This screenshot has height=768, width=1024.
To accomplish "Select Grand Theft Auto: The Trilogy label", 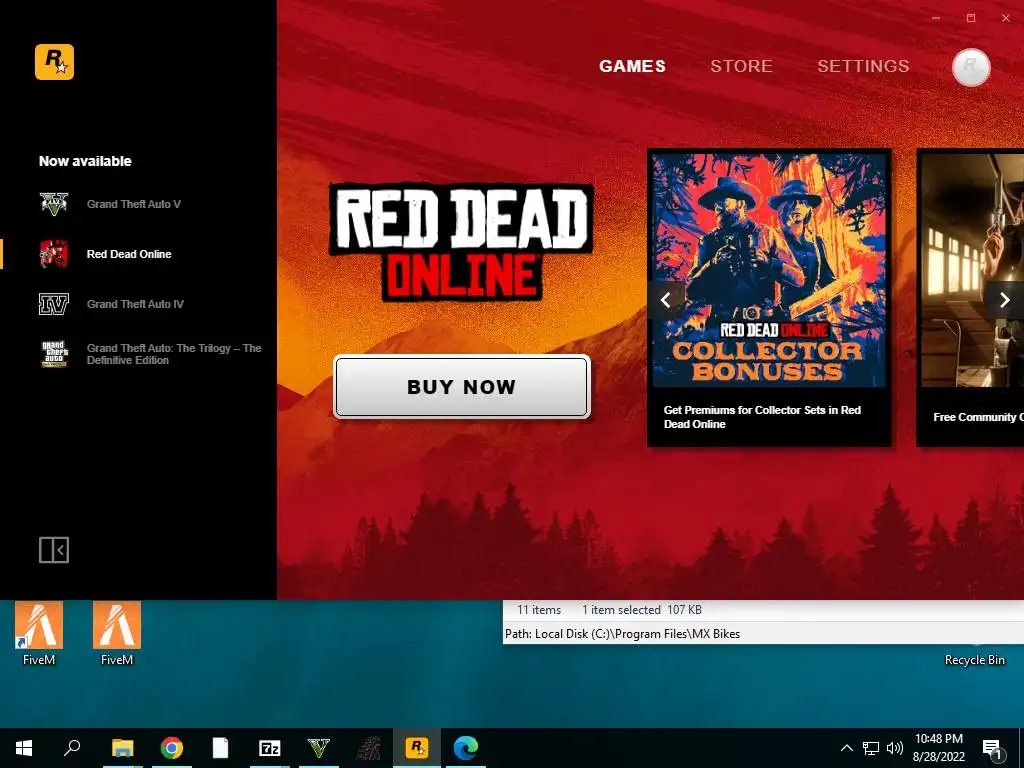I will (174, 354).
